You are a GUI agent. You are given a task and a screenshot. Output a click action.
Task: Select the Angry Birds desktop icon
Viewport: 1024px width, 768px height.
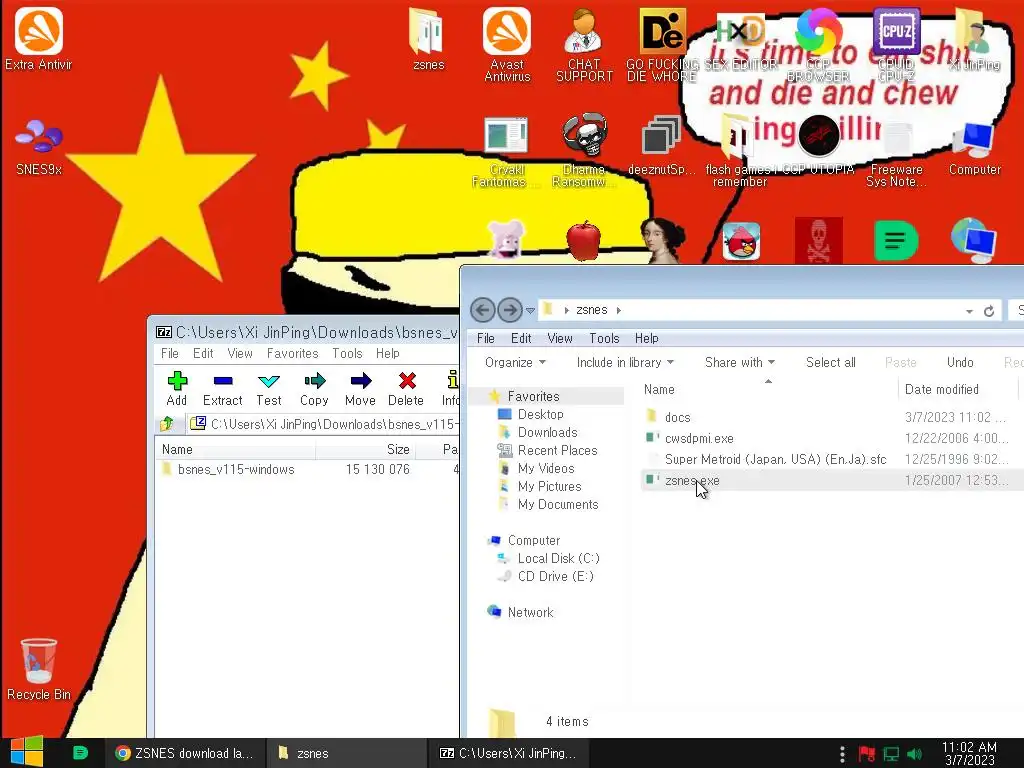tap(741, 241)
